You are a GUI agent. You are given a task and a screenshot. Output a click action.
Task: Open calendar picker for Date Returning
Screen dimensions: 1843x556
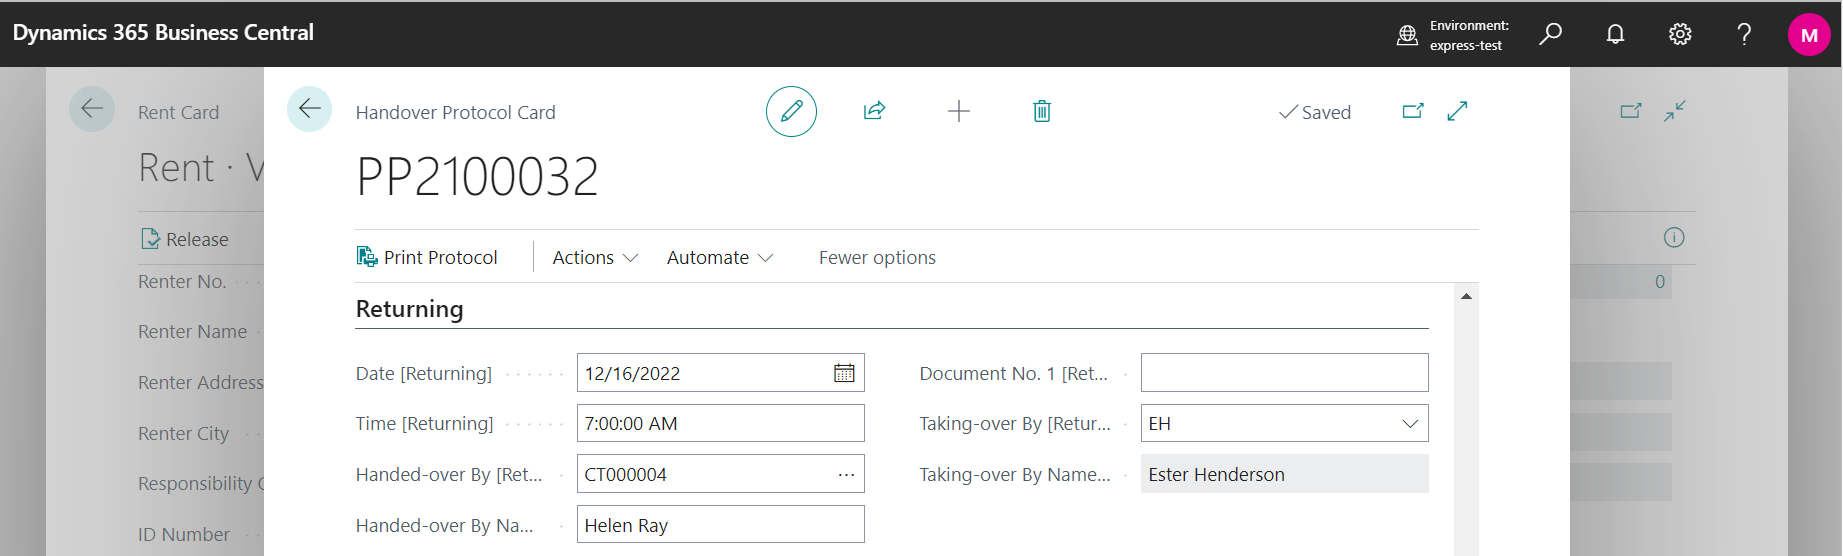point(844,373)
